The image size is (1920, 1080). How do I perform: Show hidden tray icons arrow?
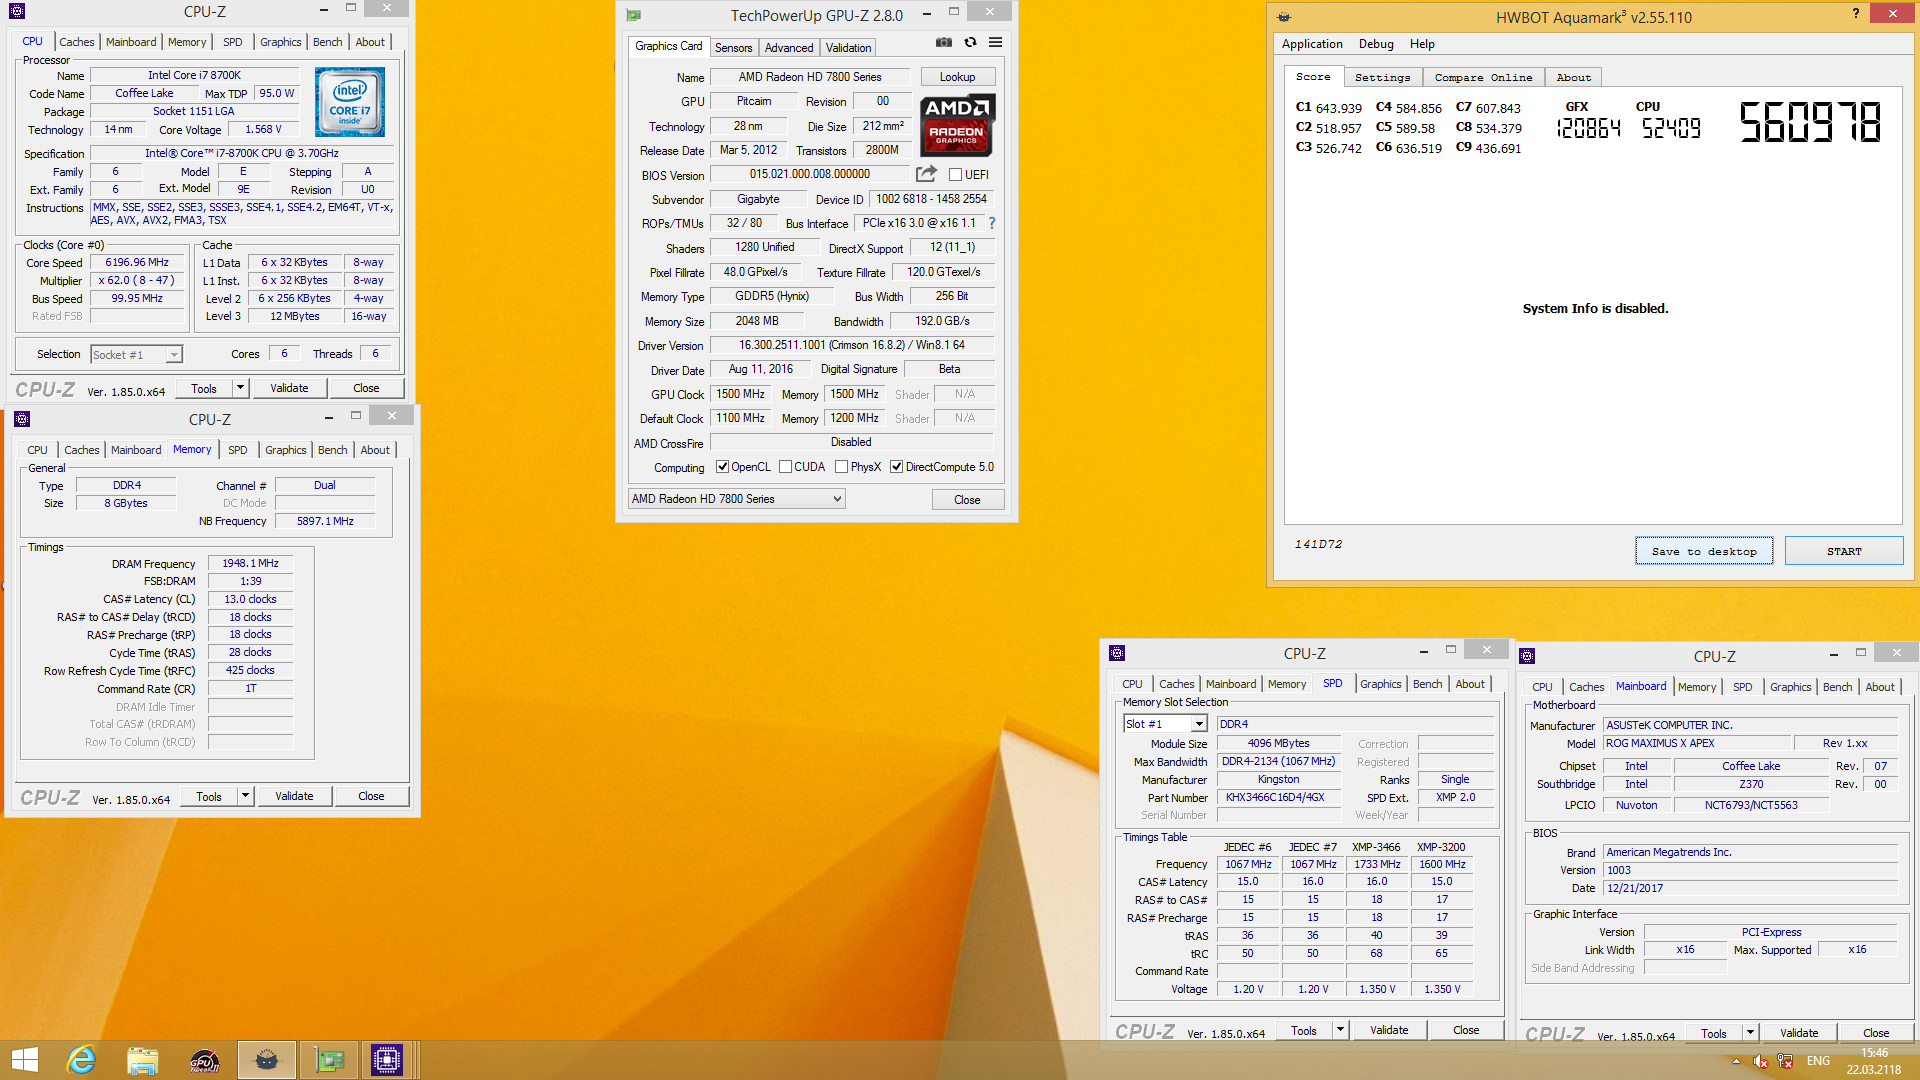click(x=1736, y=1061)
